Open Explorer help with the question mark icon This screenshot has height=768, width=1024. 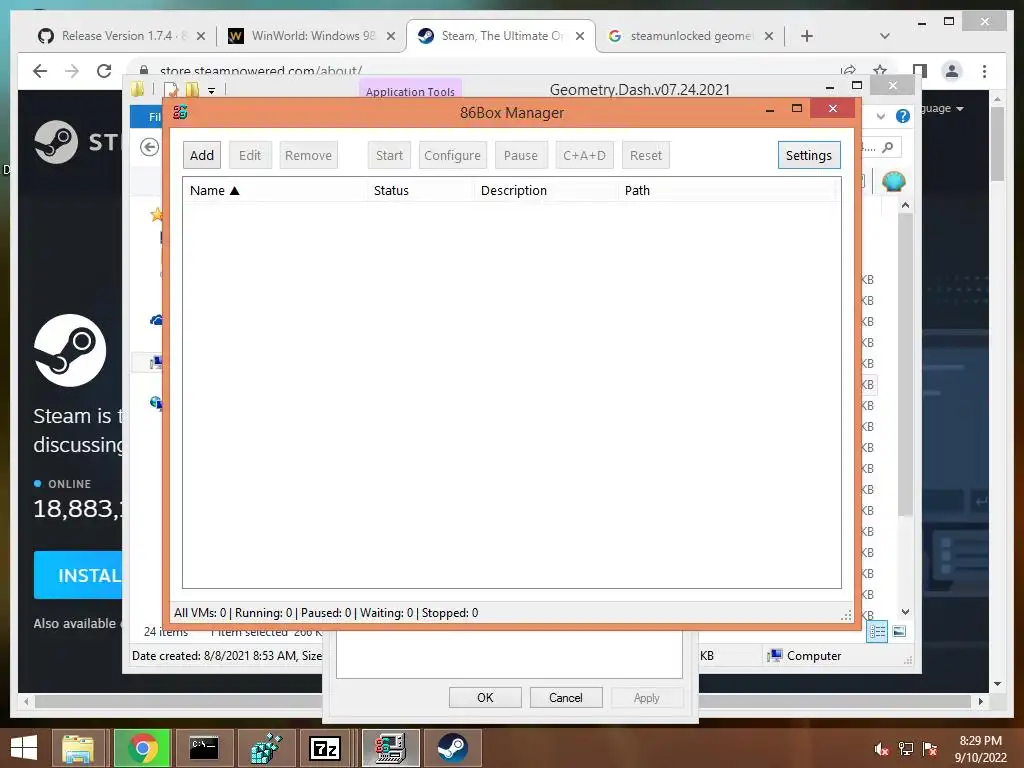[x=903, y=116]
